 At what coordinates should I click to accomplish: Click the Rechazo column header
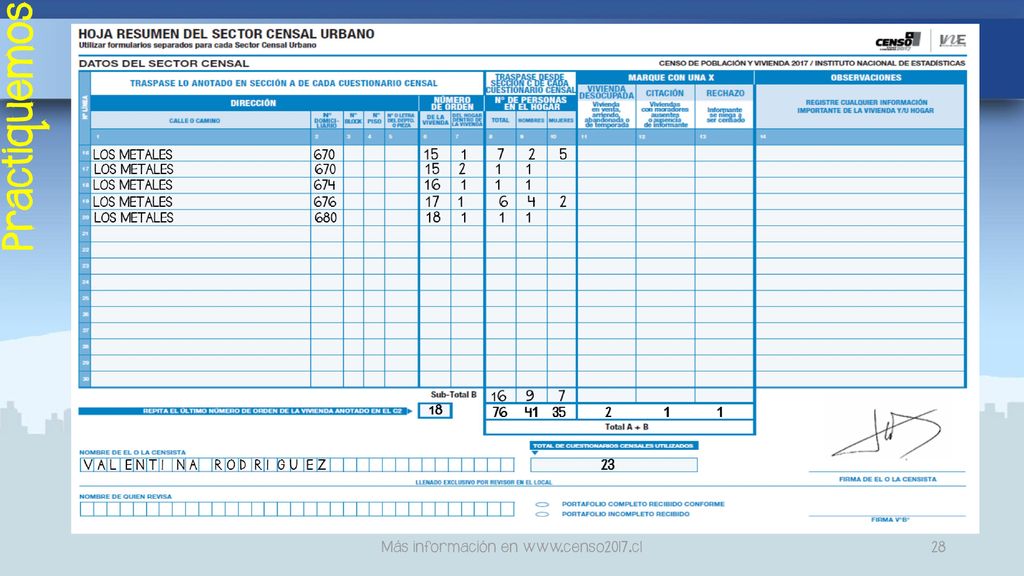tap(725, 93)
